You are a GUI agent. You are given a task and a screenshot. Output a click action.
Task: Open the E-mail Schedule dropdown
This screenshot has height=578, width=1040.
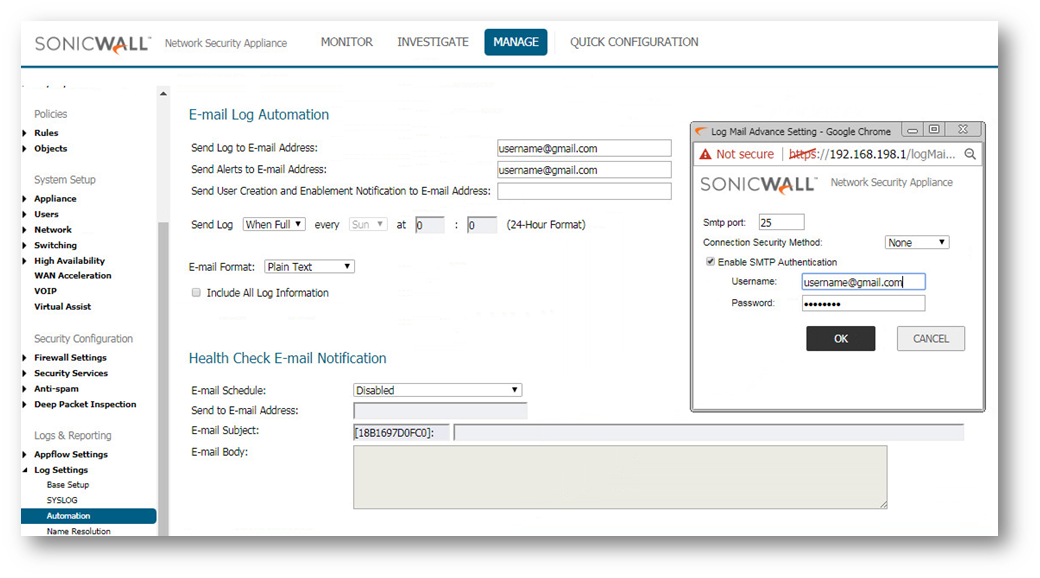(437, 390)
